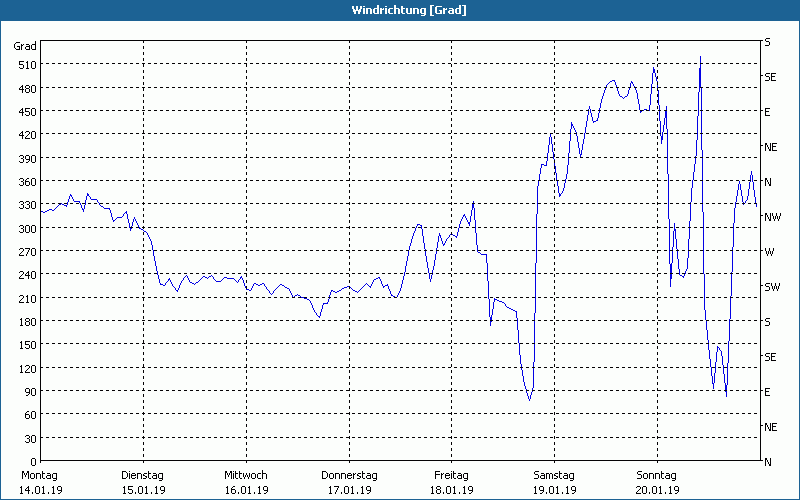Image resolution: width=800 pixels, height=500 pixels.
Task: Click the y-axis value '60'
Action: [31, 415]
